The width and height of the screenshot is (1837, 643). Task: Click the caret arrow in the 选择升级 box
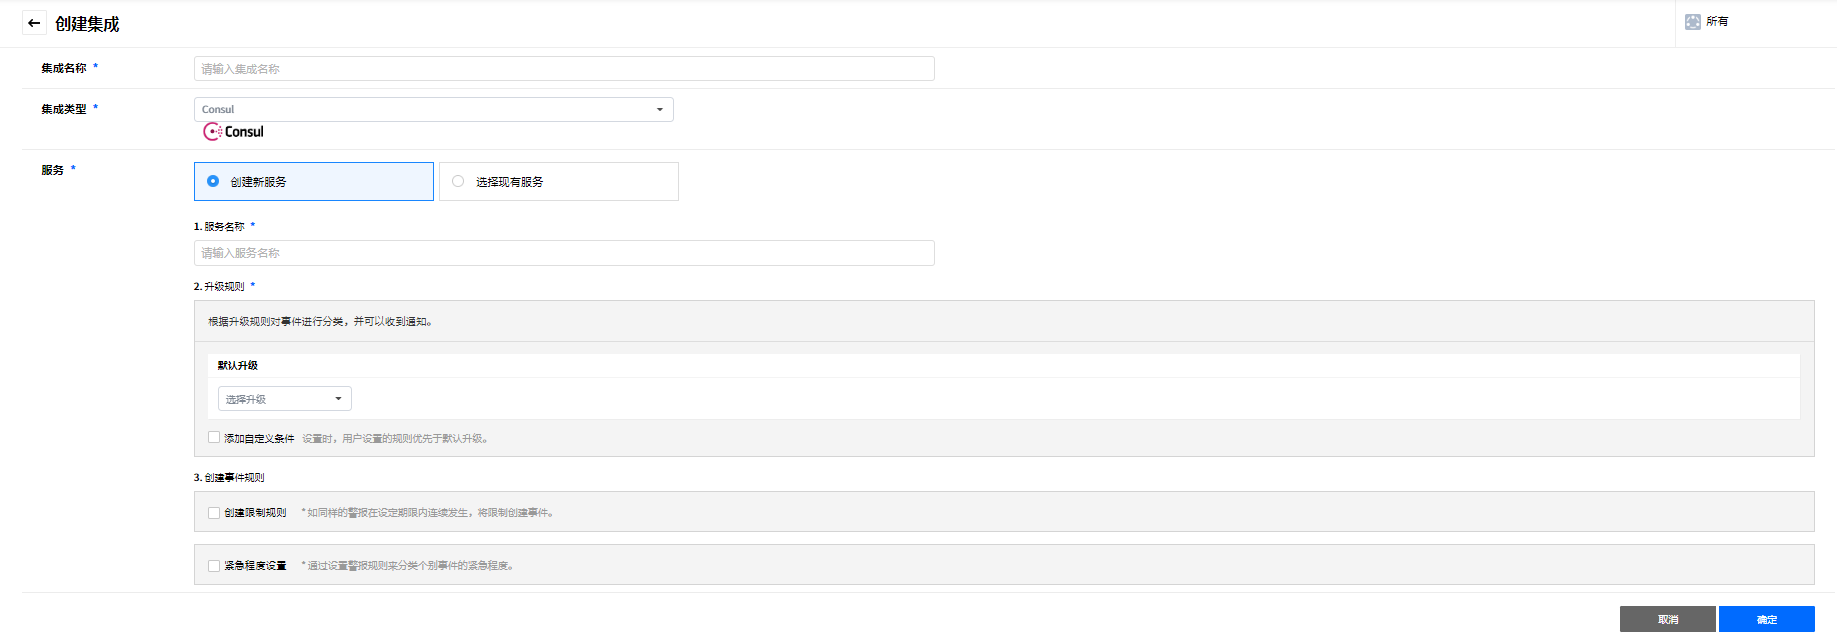(x=338, y=399)
